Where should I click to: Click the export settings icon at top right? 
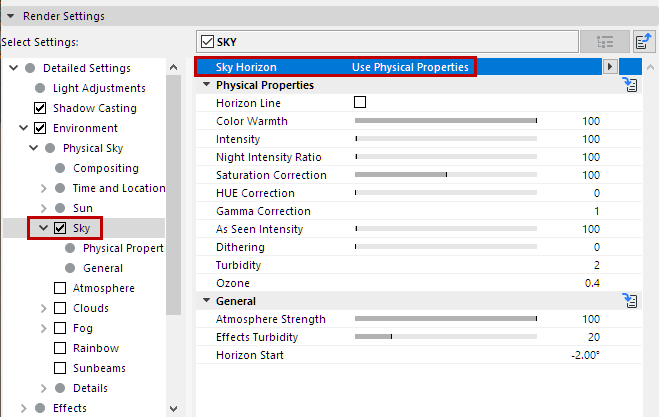[644, 41]
